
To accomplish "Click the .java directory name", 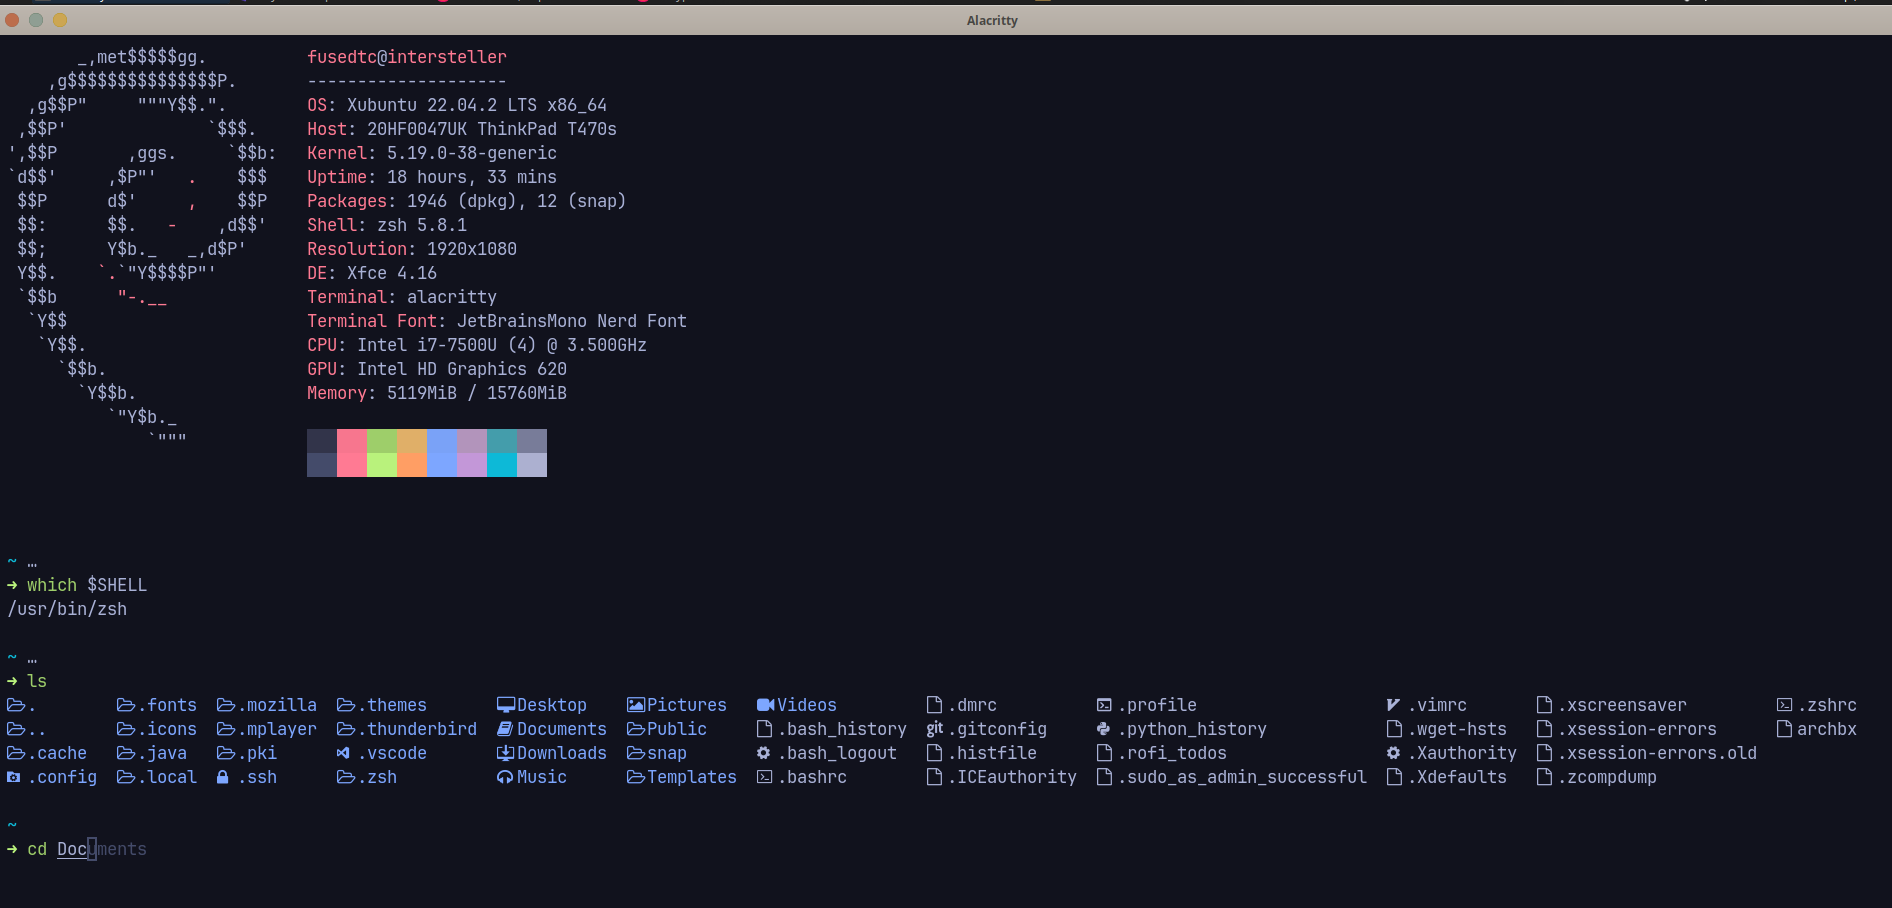I will click(162, 753).
